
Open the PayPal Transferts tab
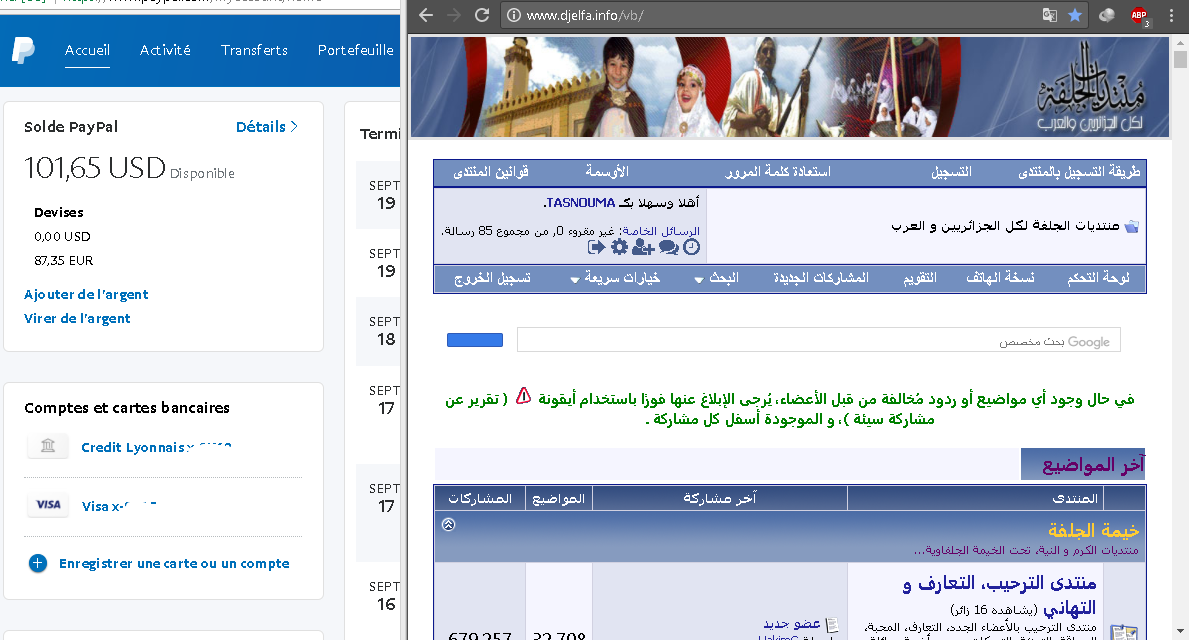[254, 50]
